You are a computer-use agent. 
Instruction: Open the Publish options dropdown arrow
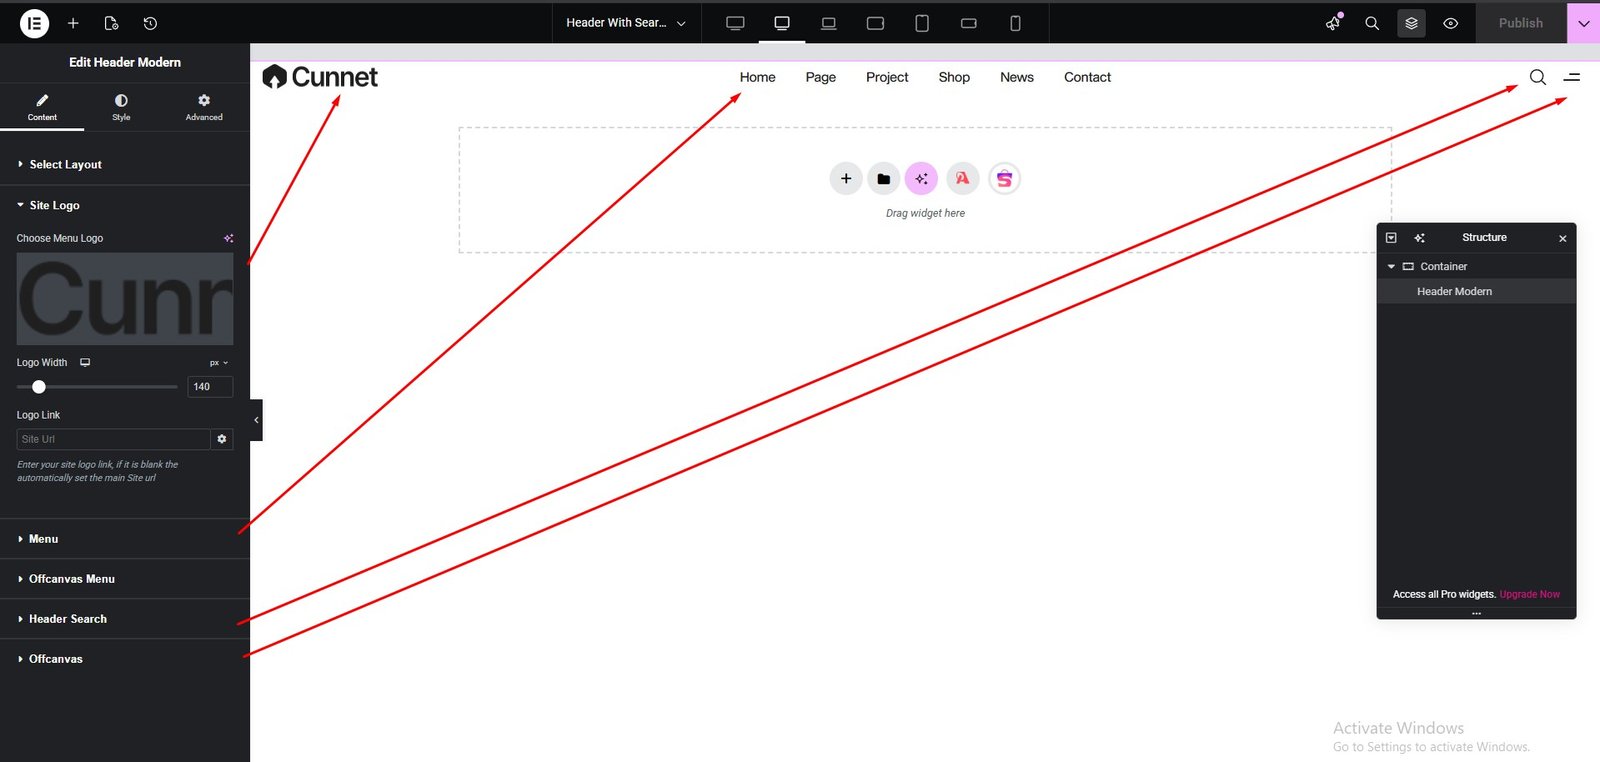coord(1583,23)
